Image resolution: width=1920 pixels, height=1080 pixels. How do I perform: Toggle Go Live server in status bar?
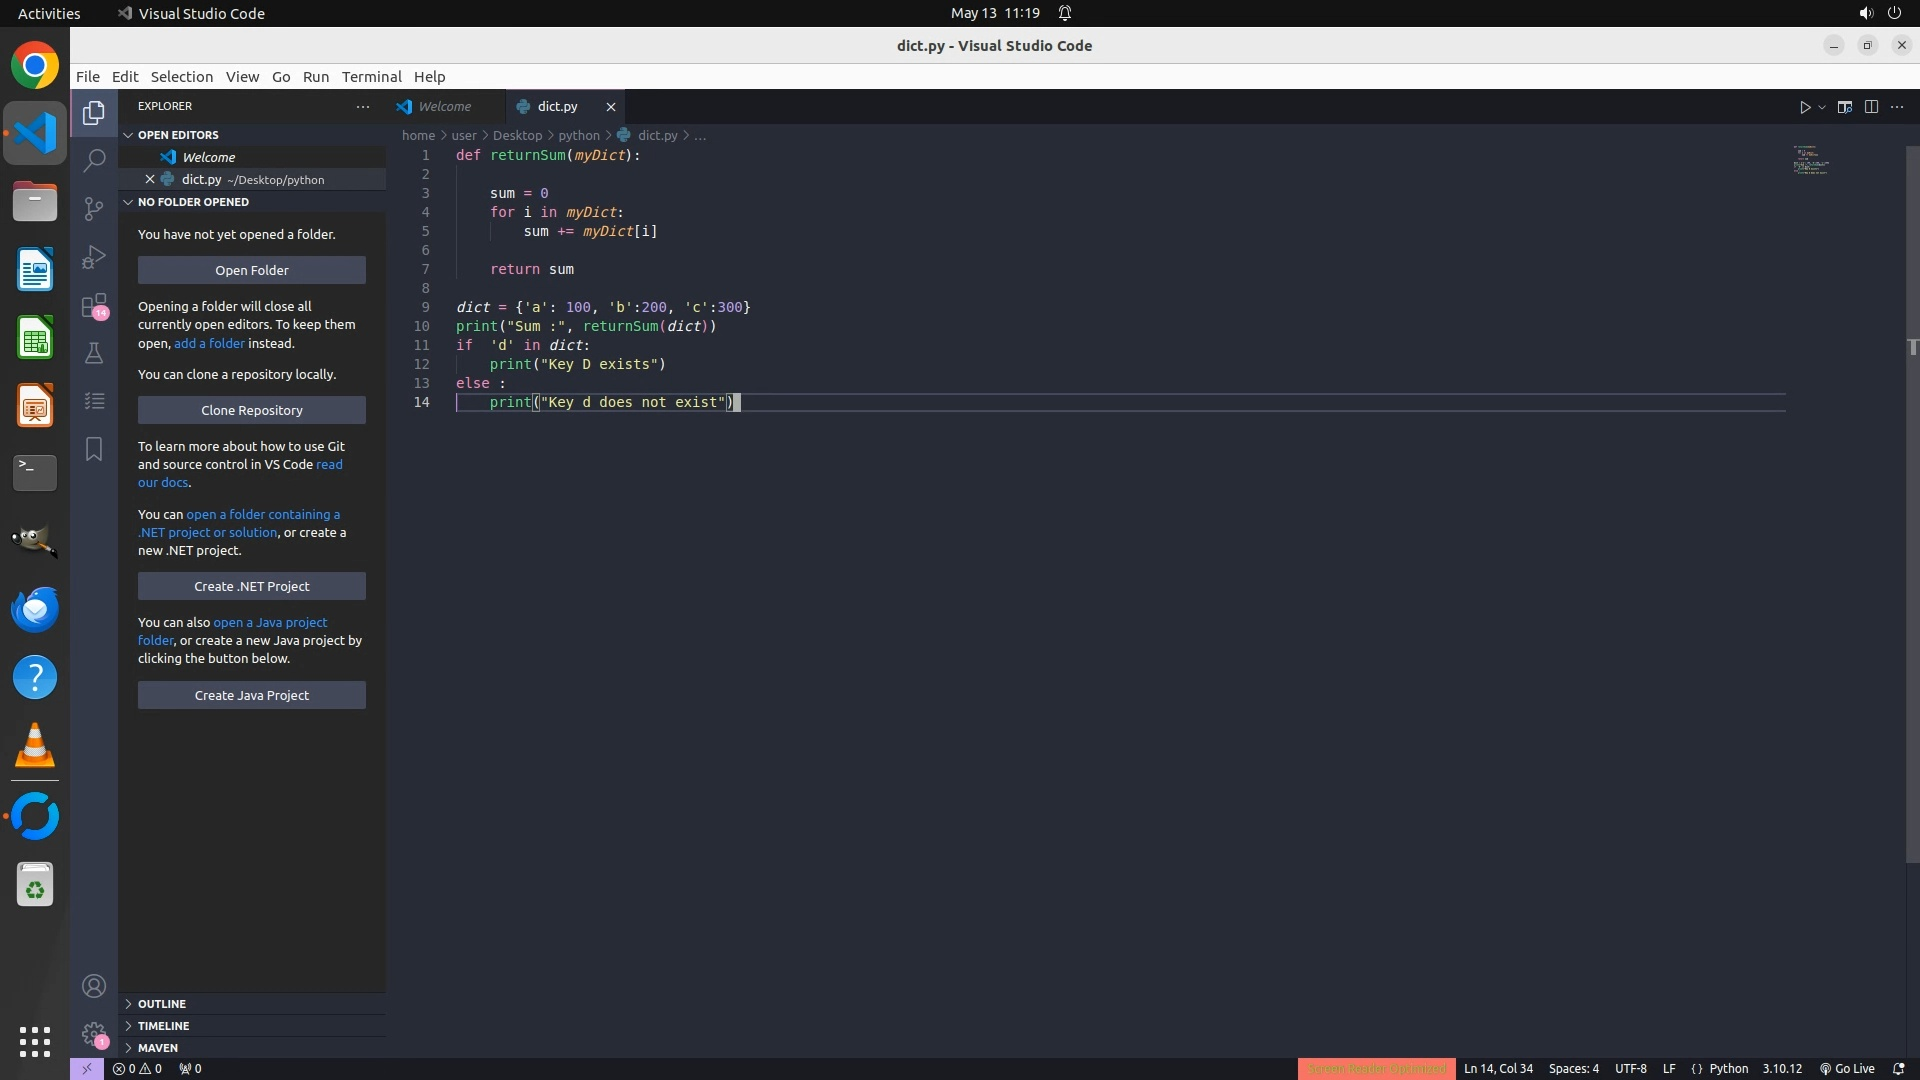(1847, 1068)
